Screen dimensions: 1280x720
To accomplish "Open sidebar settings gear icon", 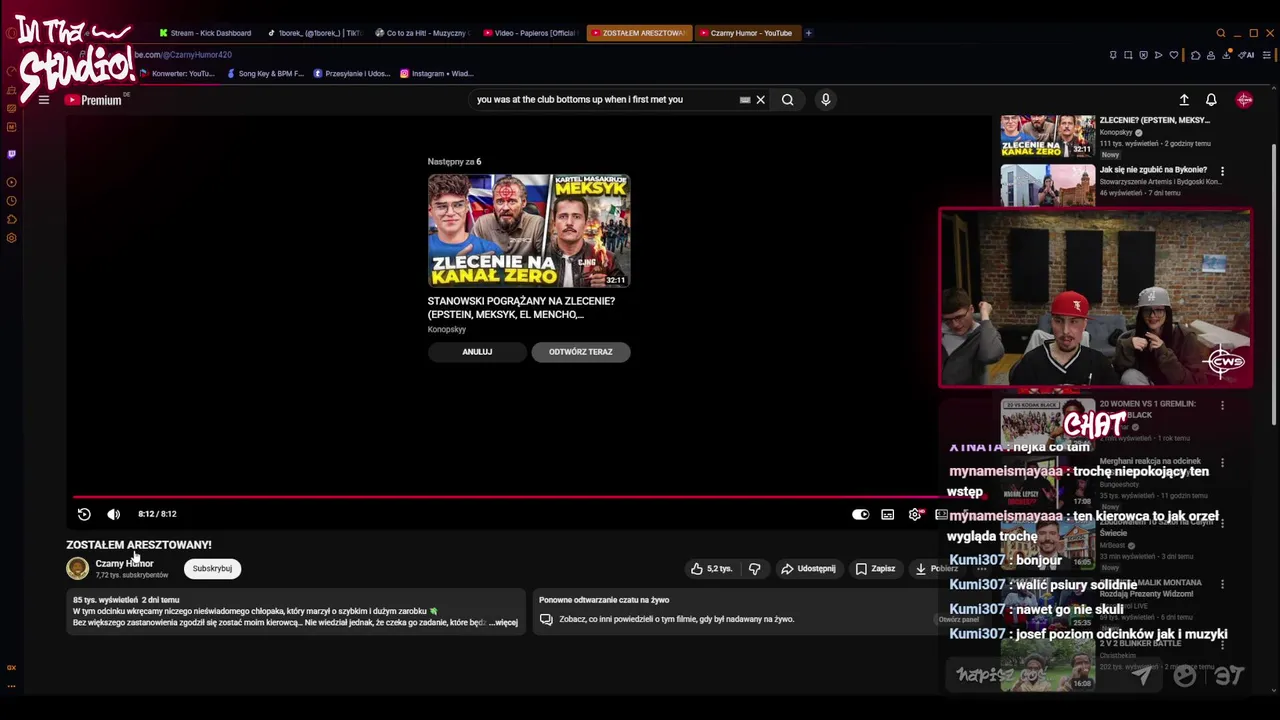I will point(11,238).
